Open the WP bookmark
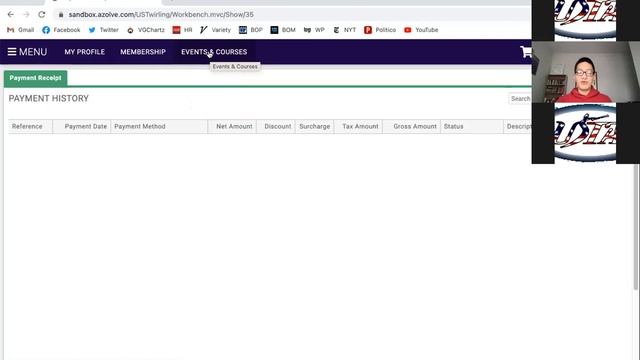The width and height of the screenshot is (640, 360). (314, 30)
